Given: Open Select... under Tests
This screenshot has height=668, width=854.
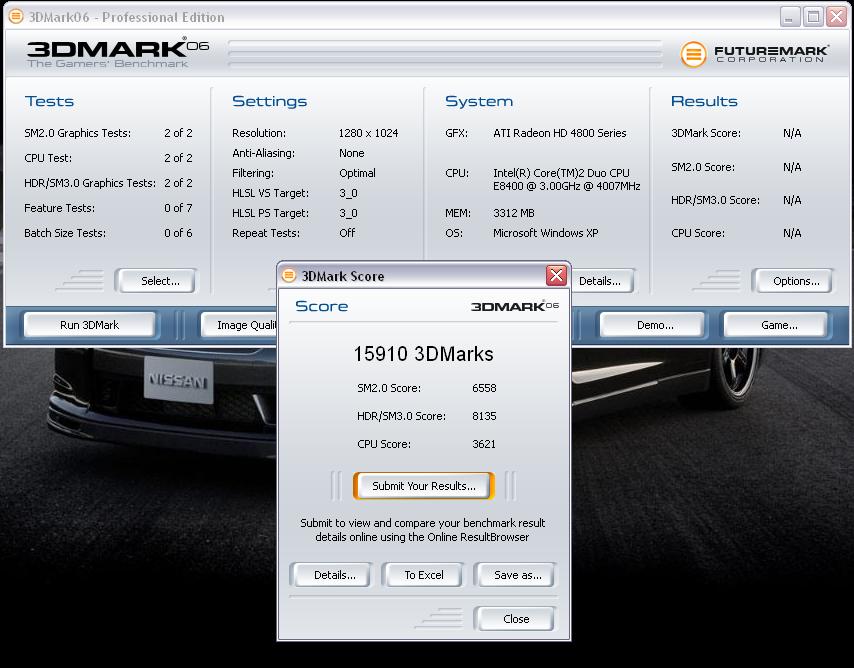Looking at the screenshot, I should pos(156,281).
